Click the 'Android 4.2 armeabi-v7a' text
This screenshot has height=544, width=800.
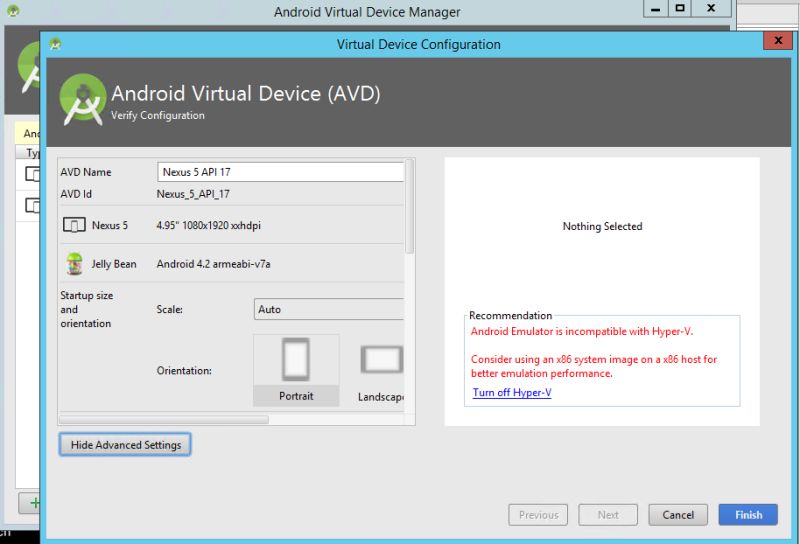tap(213, 264)
